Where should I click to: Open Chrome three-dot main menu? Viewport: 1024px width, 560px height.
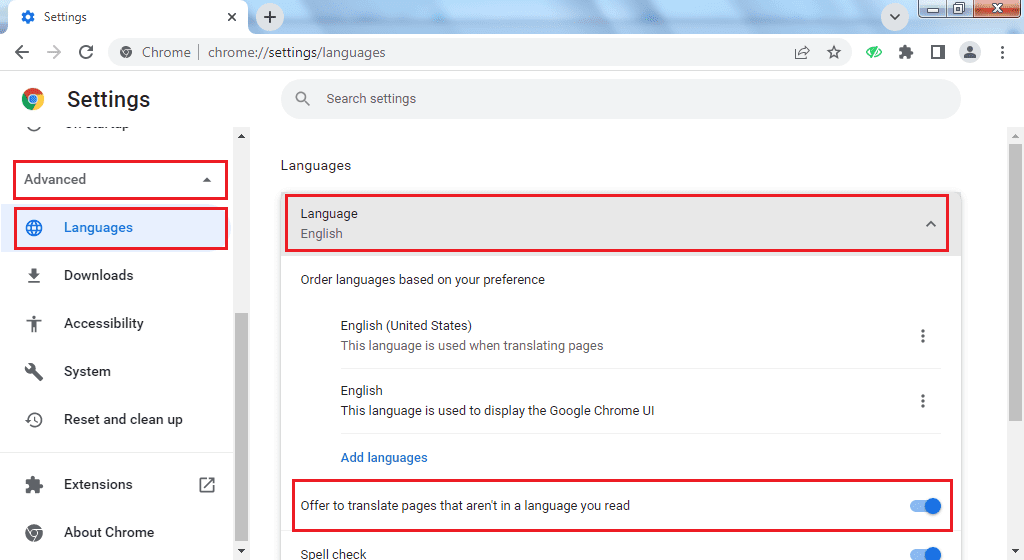(1002, 52)
